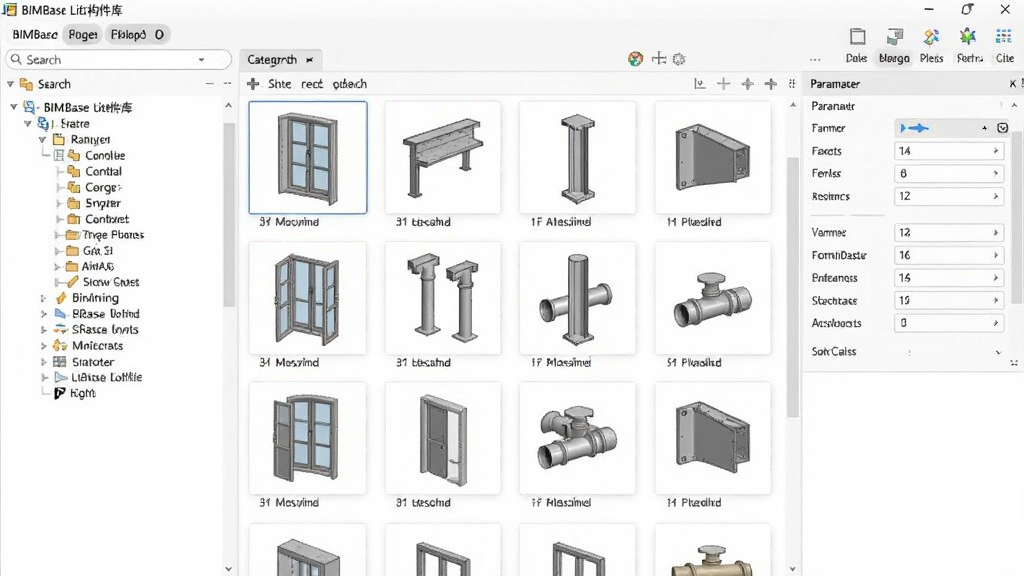
Task: Open the Blargo toolbar tool
Action: pos(894,37)
